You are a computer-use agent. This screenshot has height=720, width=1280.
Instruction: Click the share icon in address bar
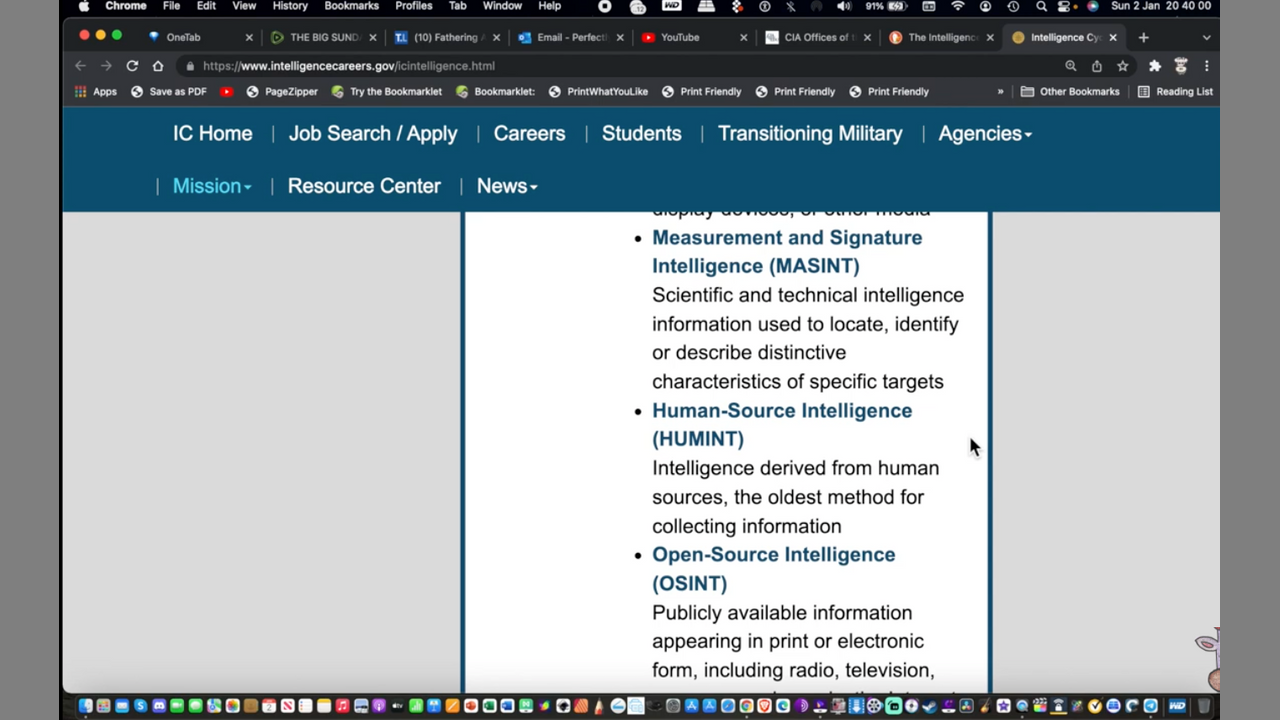pos(1097,66)
